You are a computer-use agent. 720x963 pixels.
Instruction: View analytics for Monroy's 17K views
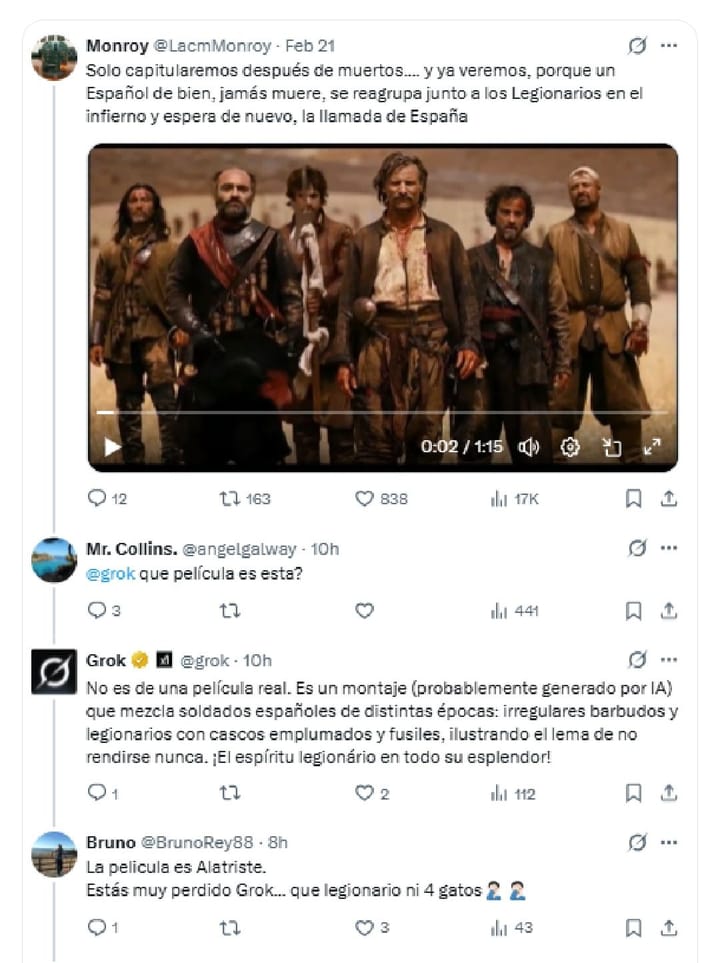514,499
